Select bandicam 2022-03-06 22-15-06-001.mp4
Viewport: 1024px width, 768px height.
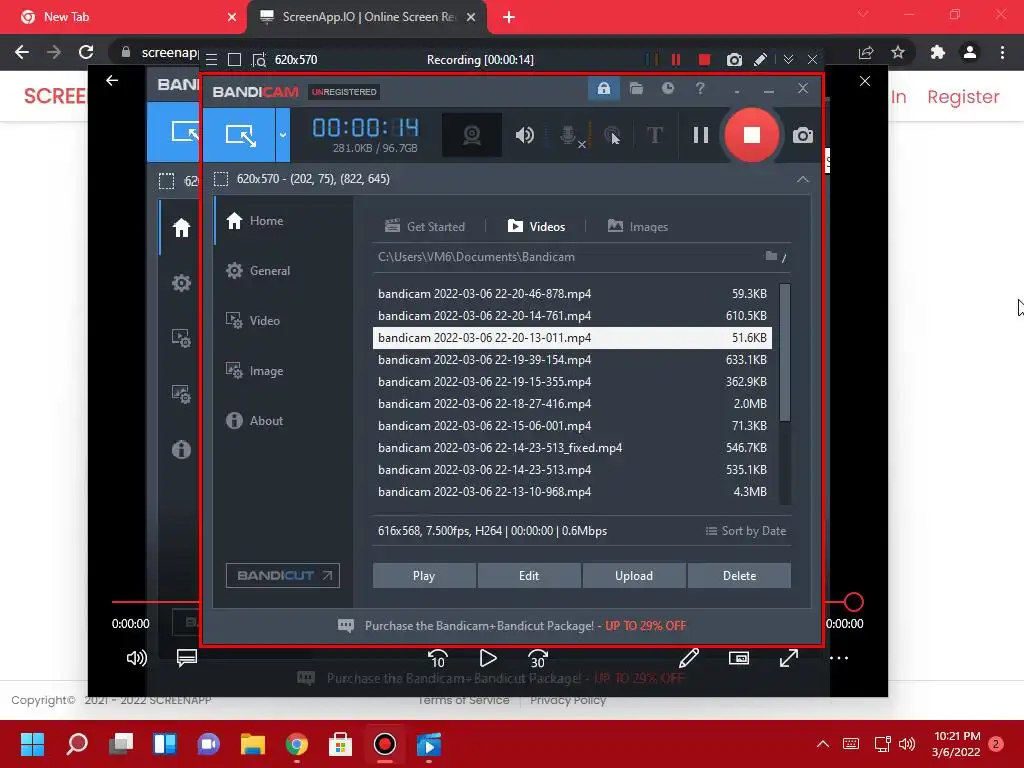tap(572, 426)
